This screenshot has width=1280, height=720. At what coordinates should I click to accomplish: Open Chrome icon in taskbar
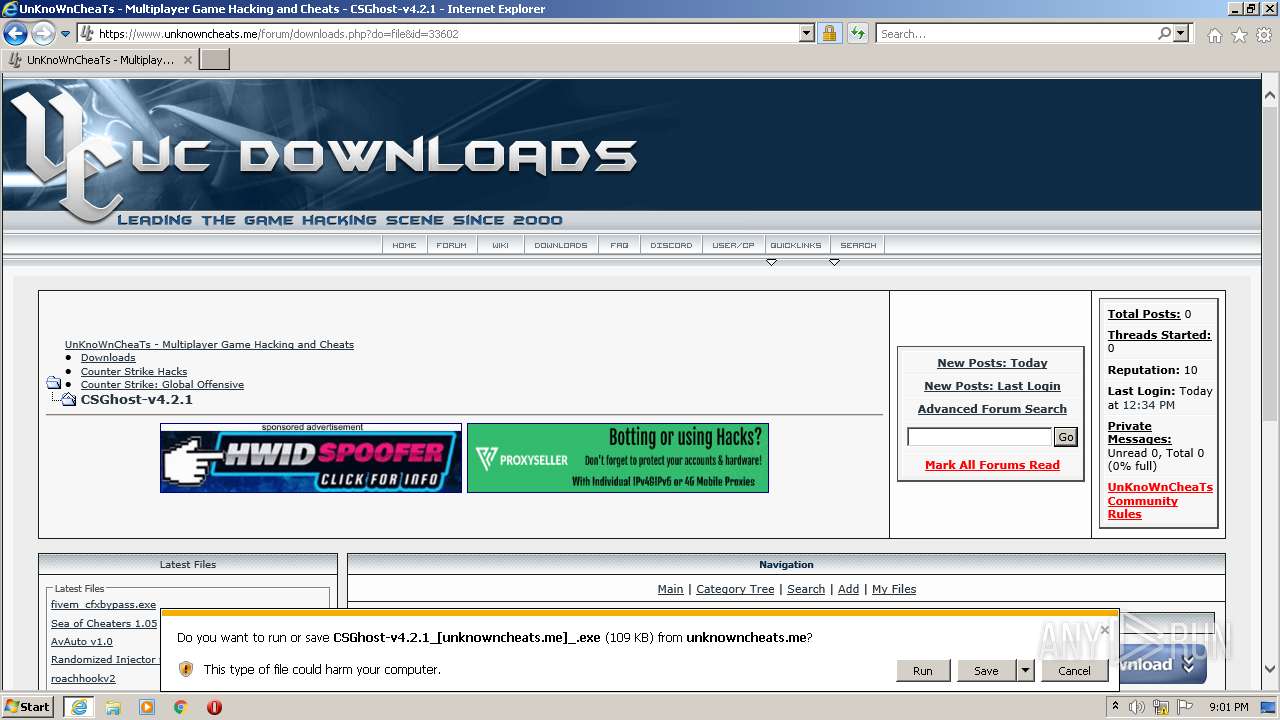[180, 707]
